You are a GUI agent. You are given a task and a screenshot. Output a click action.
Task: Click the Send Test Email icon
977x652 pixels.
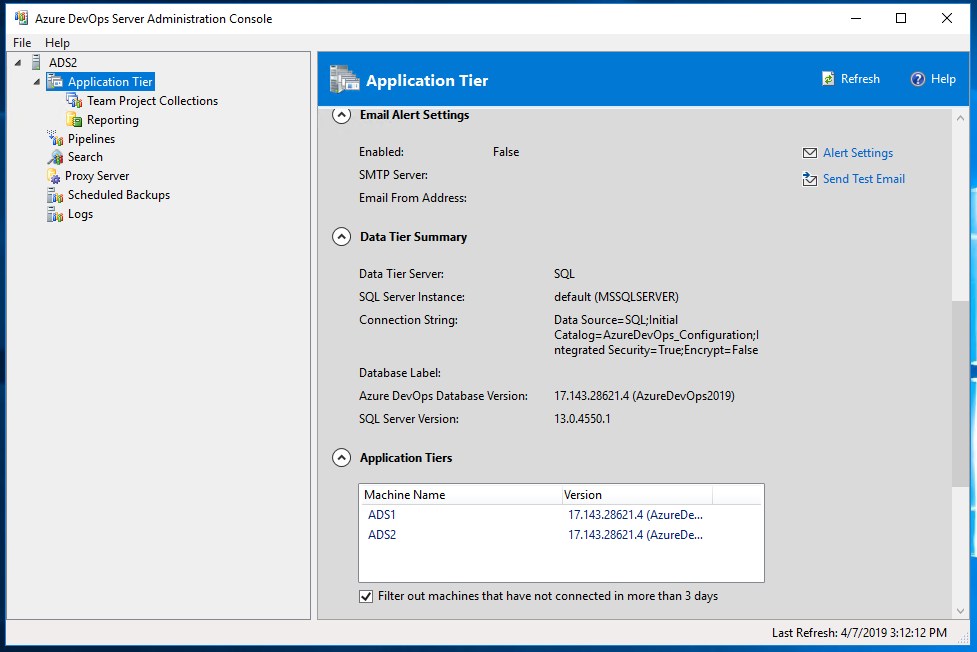click(809, 179)
